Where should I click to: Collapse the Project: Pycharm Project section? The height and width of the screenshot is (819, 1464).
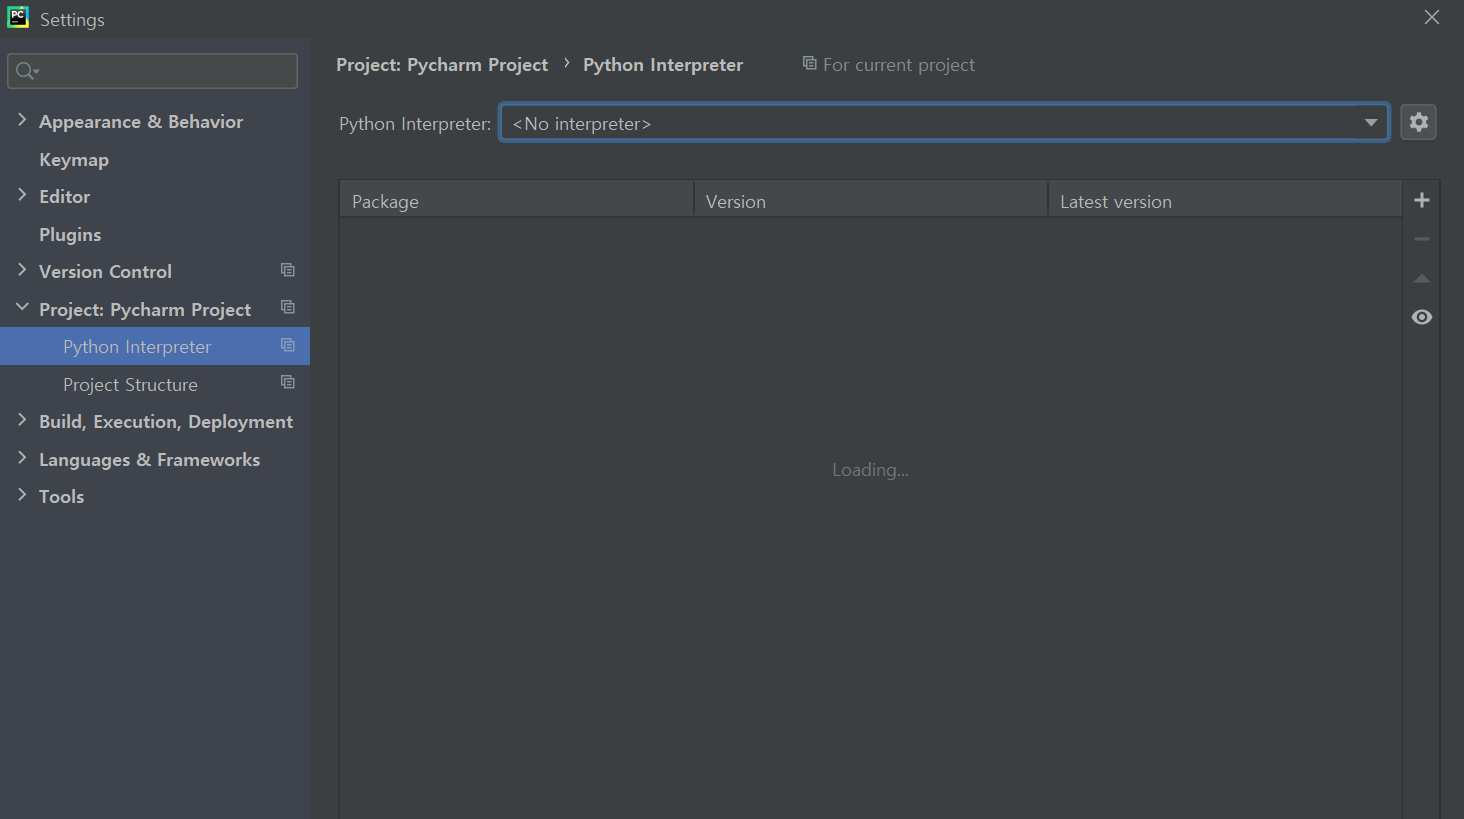pyautogui.click(x=22, y=307)
